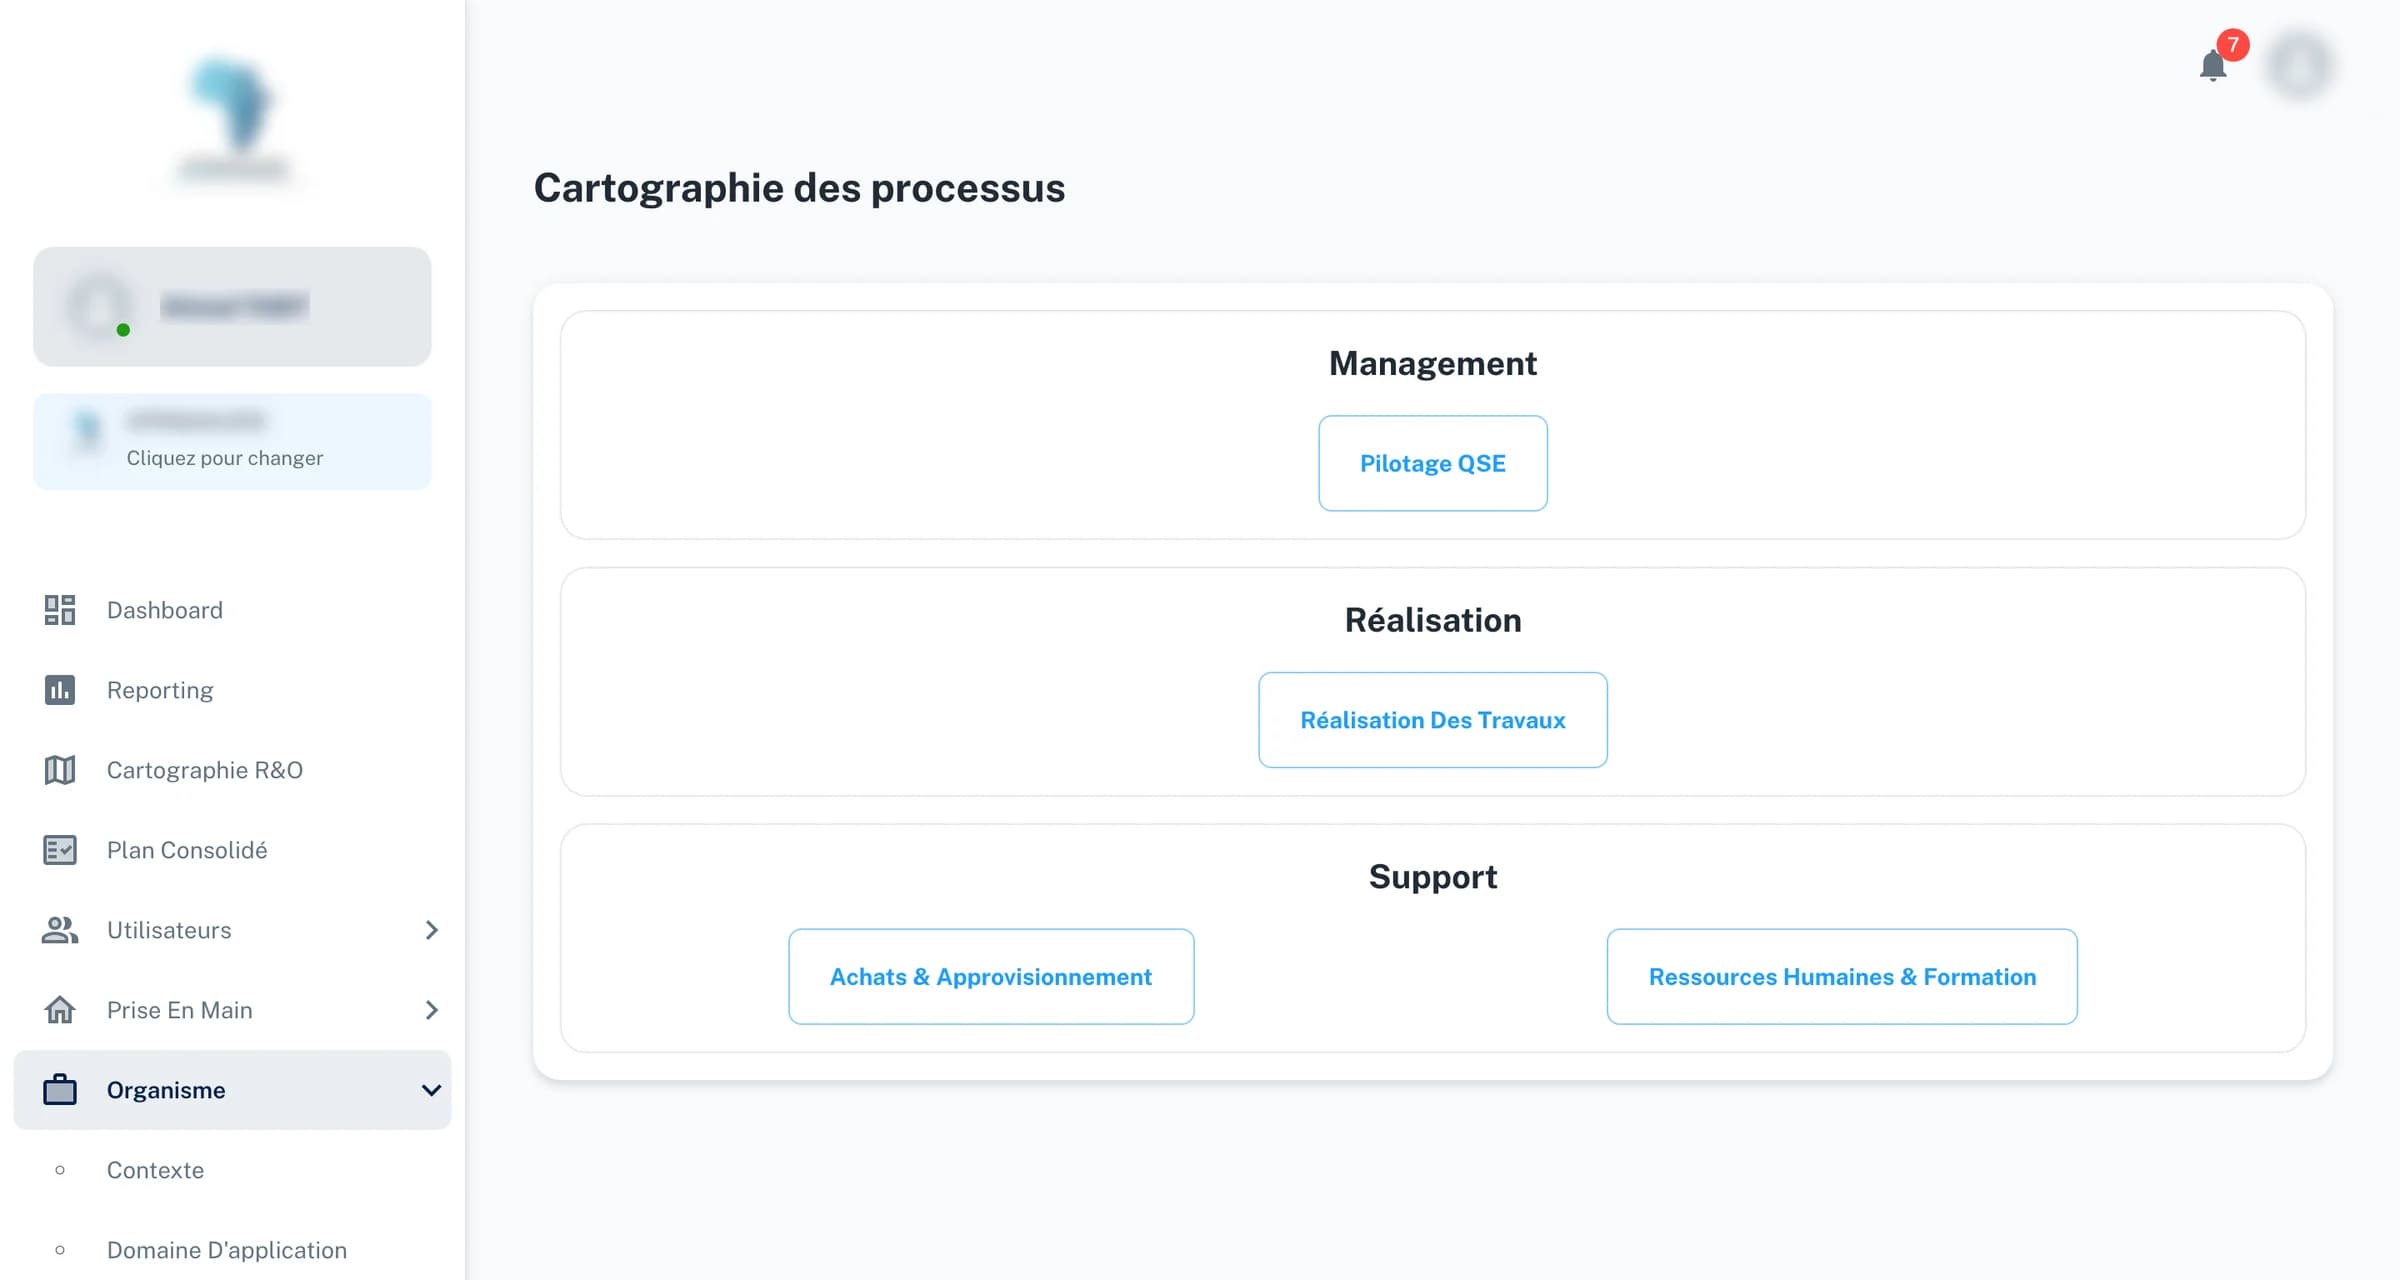Image resolution: width=2400 pixels, height=1280 pixels.
Task: Click the red notification count badge
Action: 2233,45
